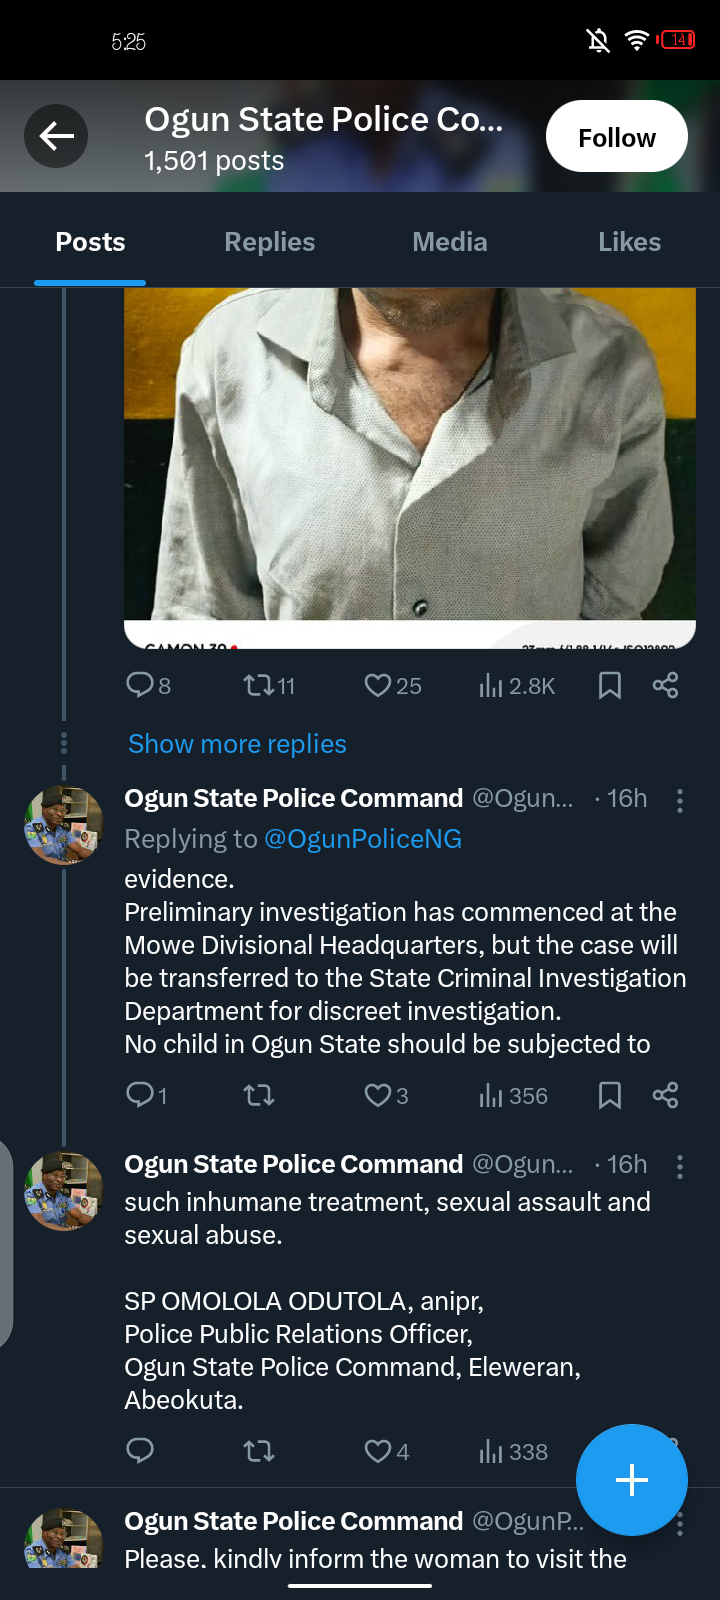720x1600 pixels.
Task: Tap the back arrow button
Action: [x=56, y=136]
